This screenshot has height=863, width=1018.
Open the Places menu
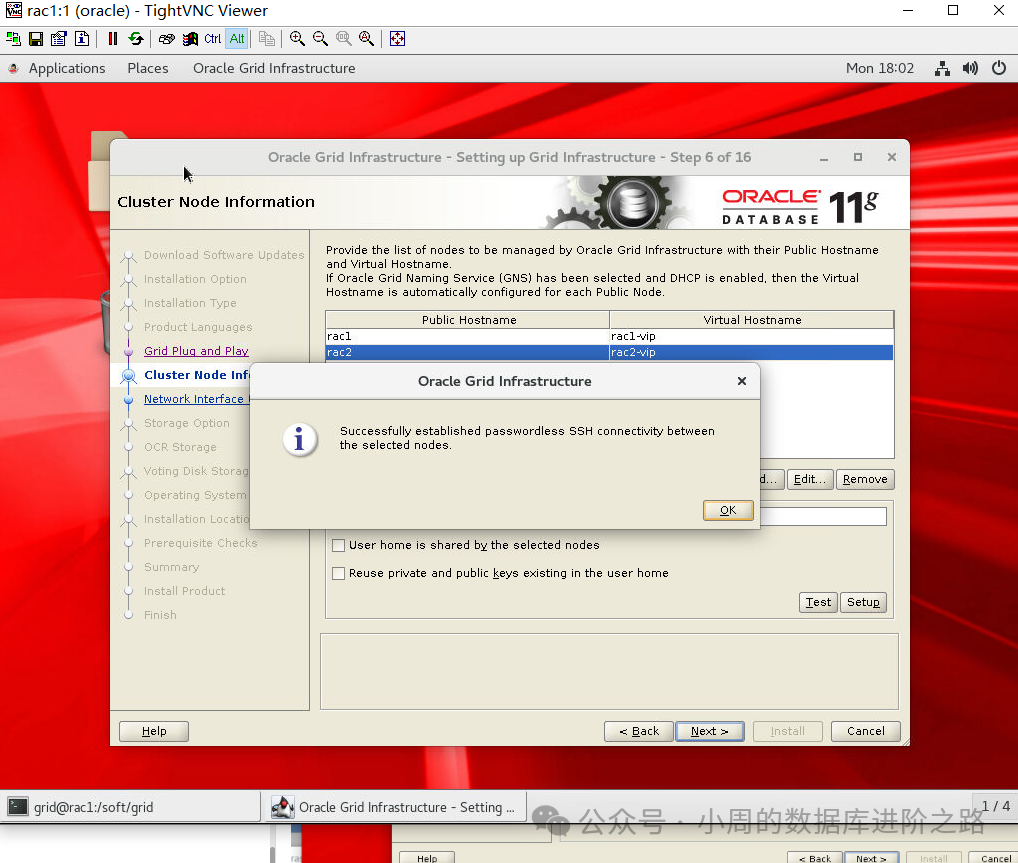(x=147, y=68)
